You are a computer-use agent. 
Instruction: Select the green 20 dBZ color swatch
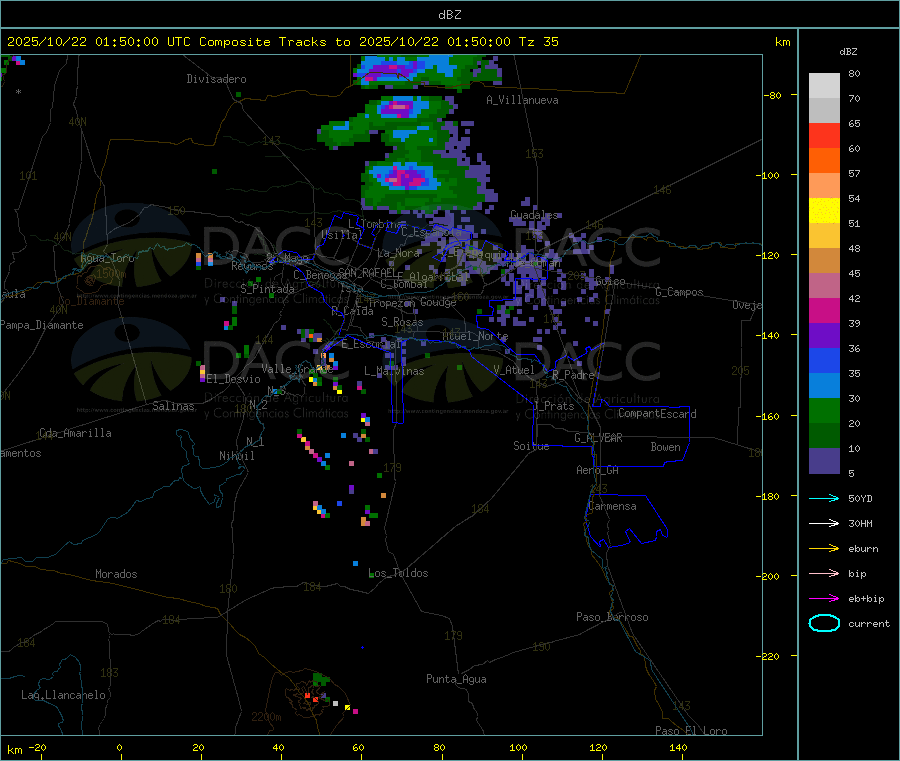tap(824, 410)
